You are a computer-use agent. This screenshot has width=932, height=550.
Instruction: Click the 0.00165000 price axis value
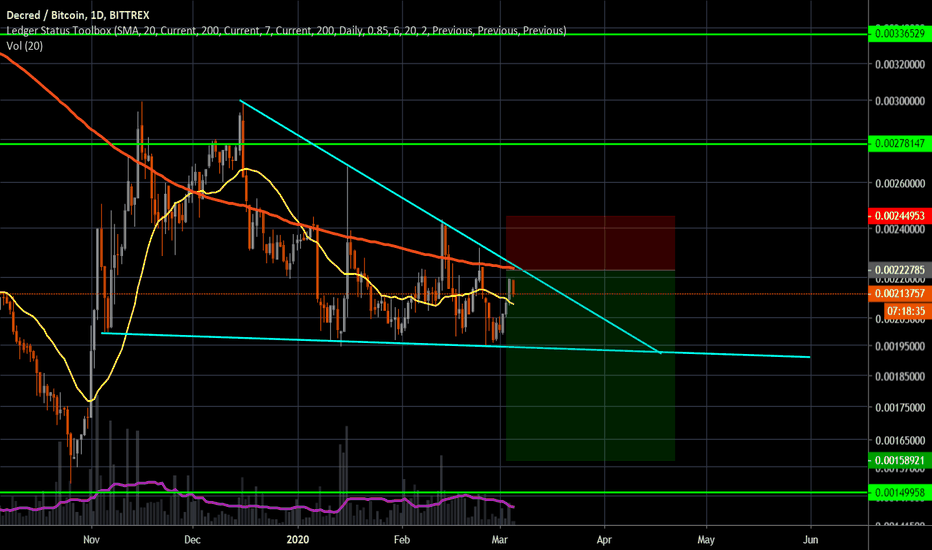(899, 441)
